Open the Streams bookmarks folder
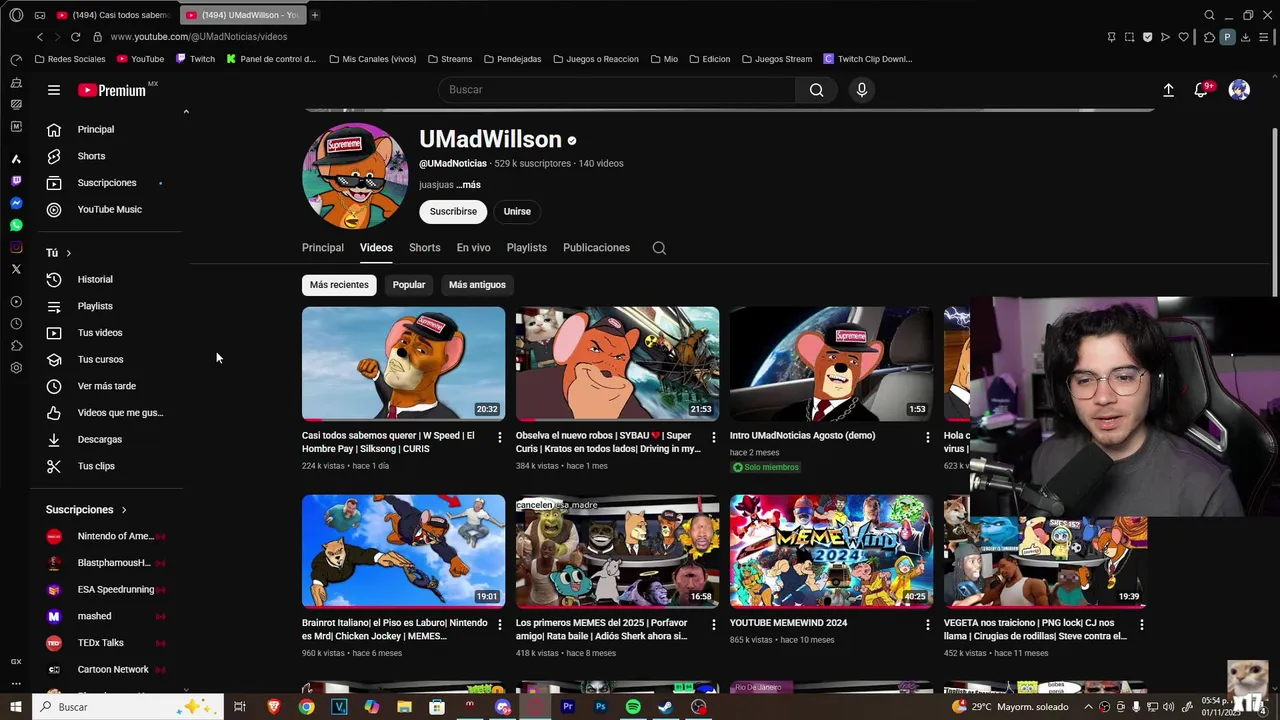 tap(450, 59)
